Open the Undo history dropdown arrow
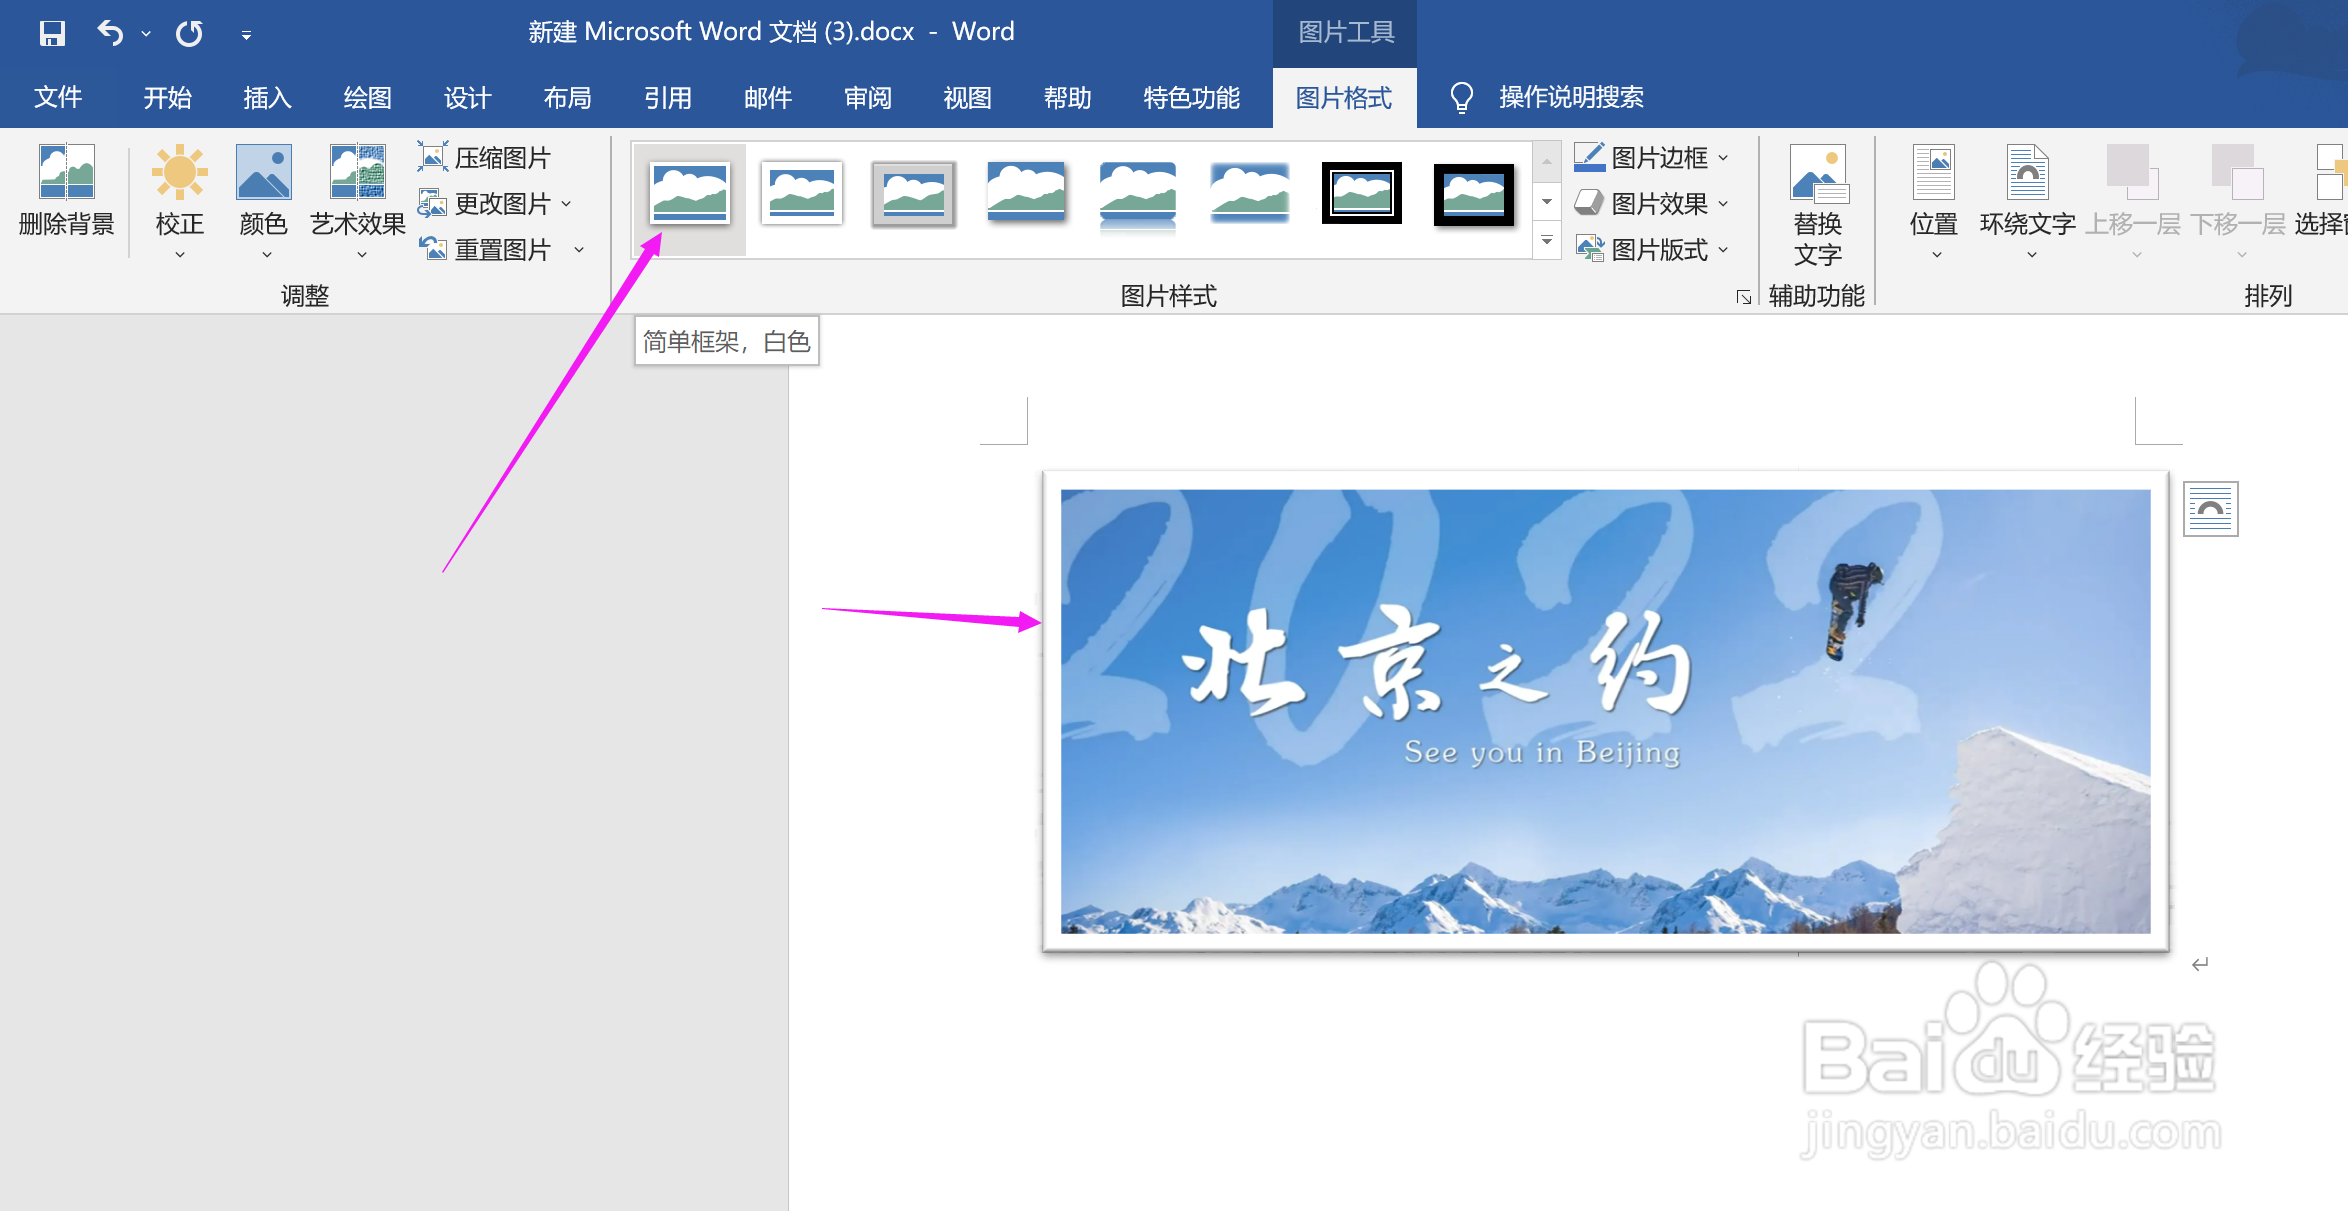 click(146, 34)
